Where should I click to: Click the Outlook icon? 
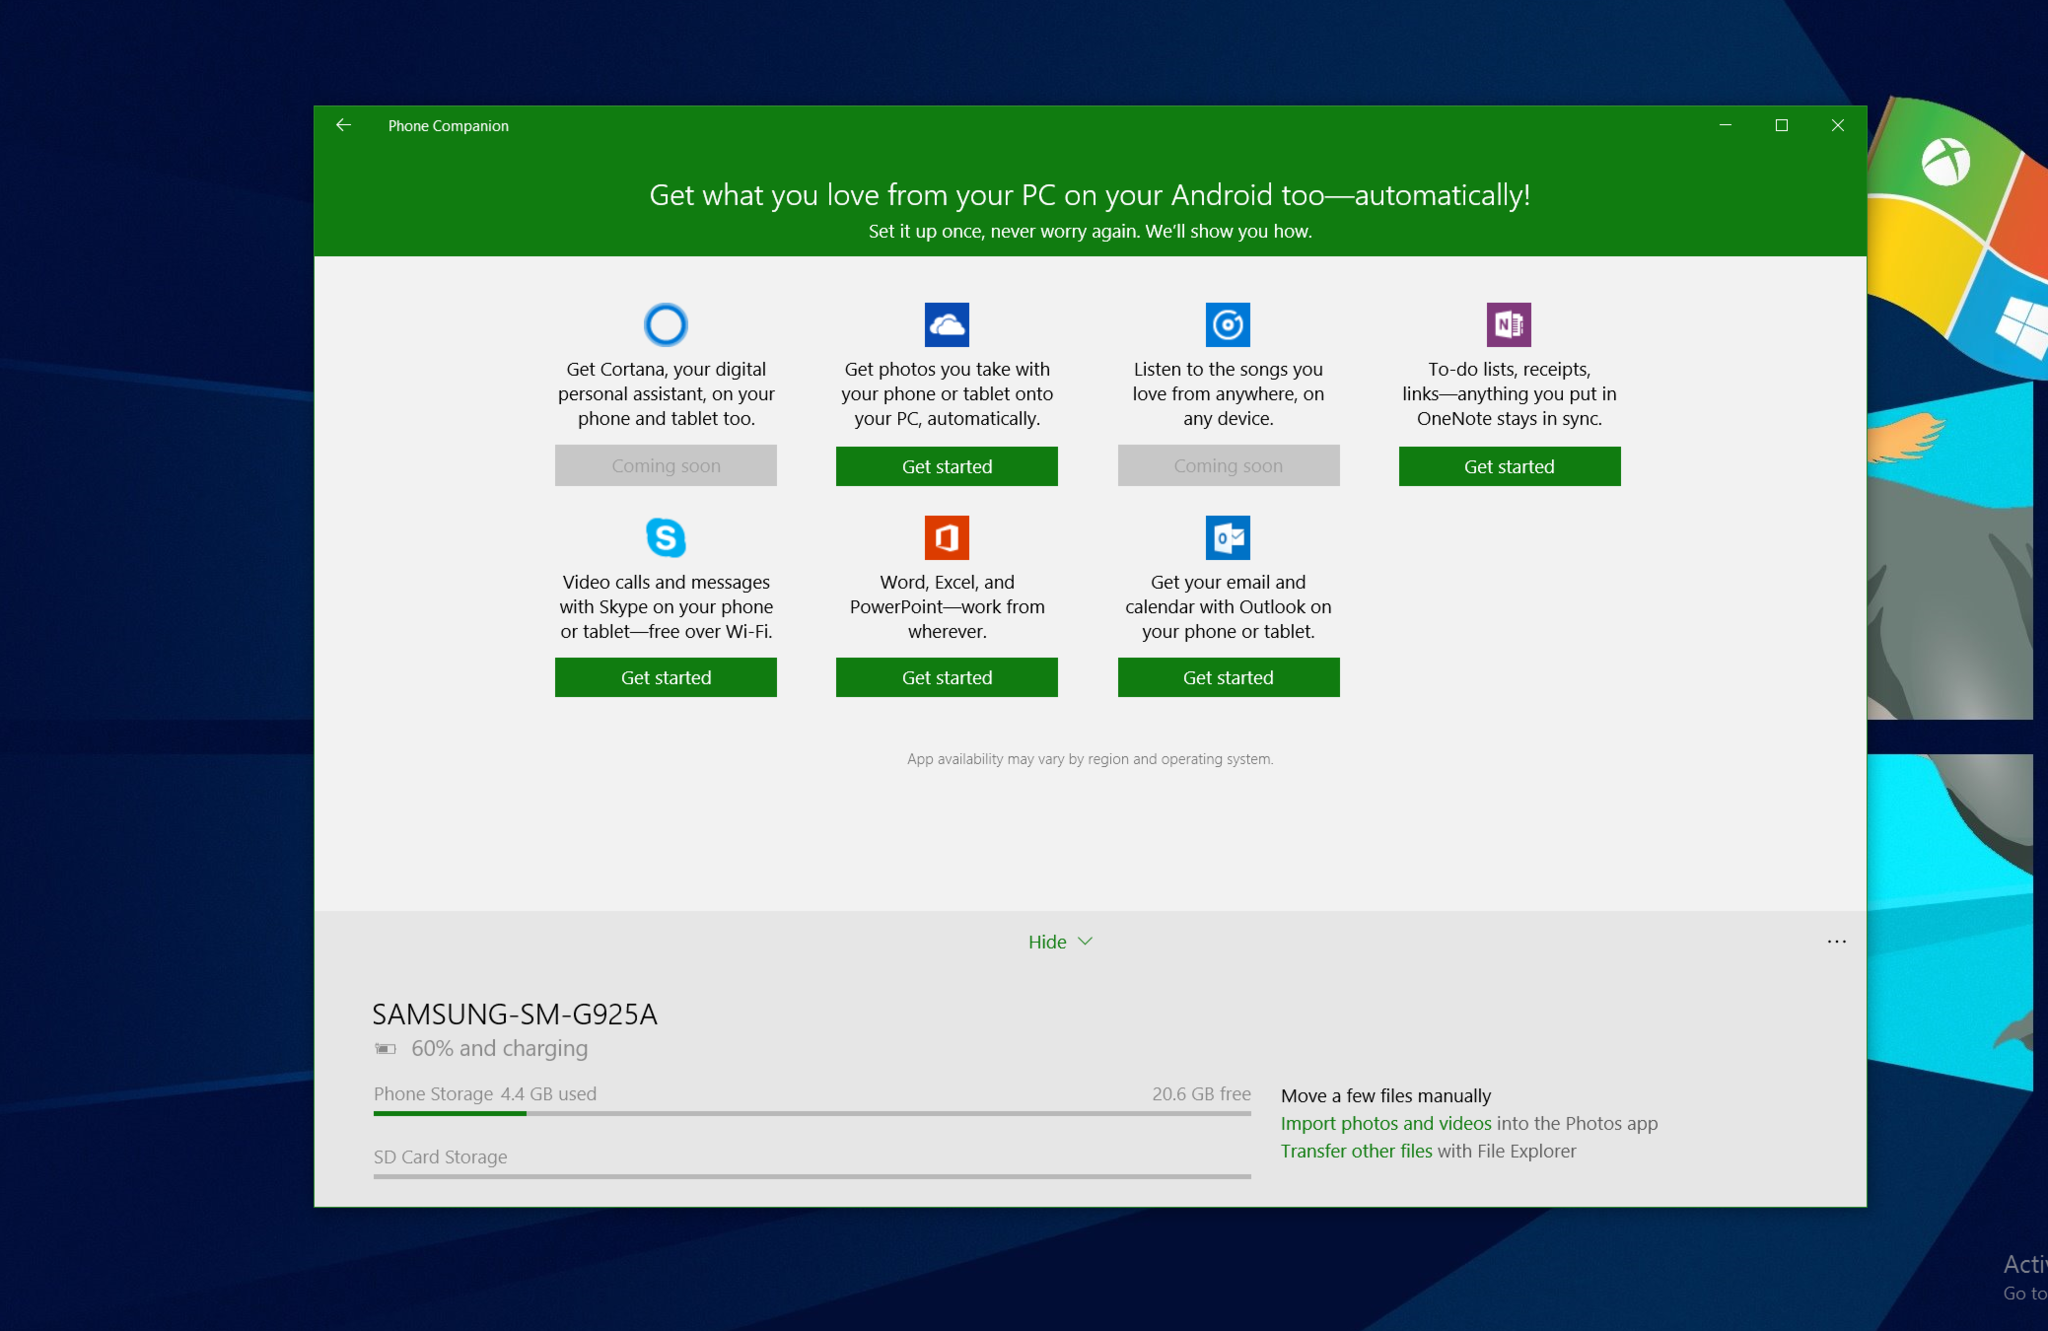(x=1228, y=538)
